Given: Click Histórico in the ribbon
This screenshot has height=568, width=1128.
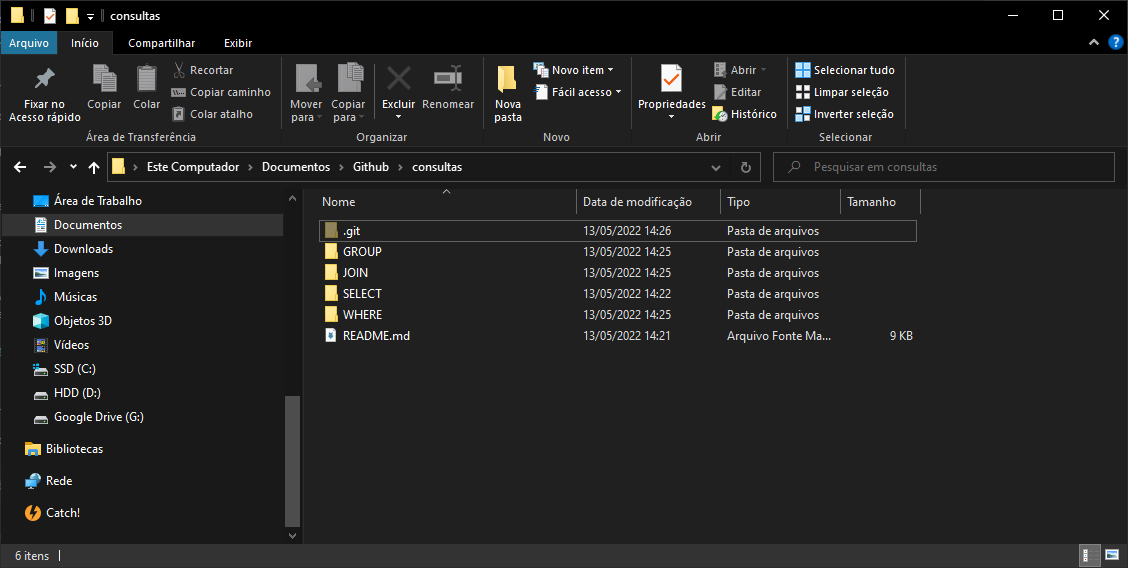Looking at the screenshot, I should tap(745, 114).
